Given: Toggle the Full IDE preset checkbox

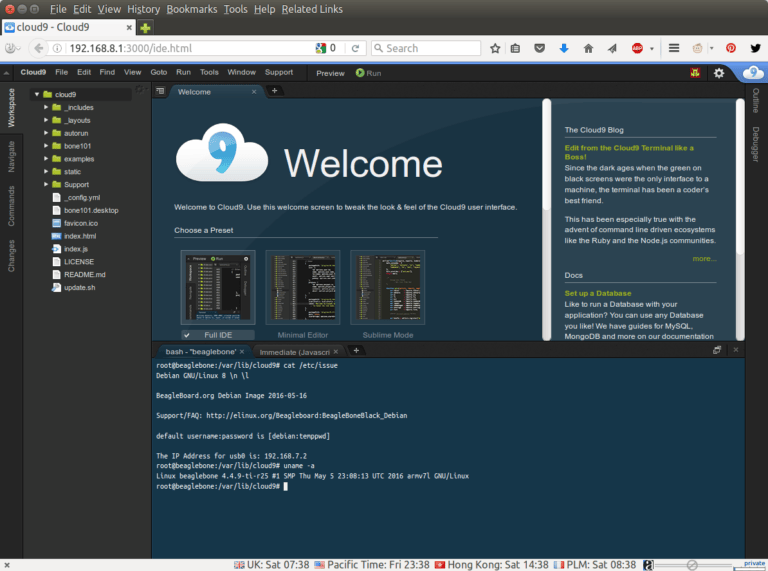Looking at the screenshot, I should coord(187,335).
